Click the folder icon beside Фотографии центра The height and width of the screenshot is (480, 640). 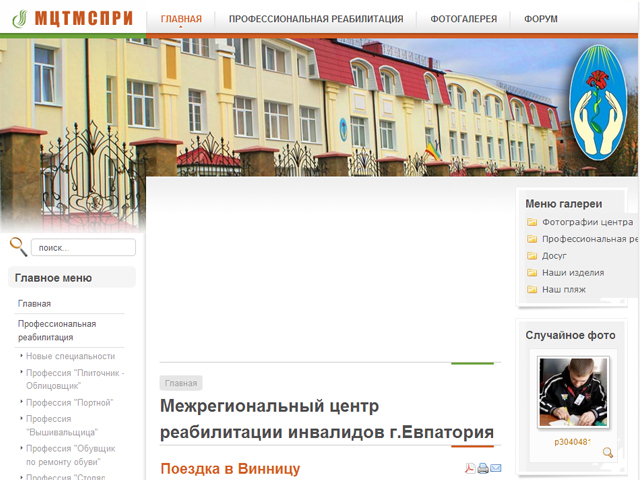click(x=532, y=222)
